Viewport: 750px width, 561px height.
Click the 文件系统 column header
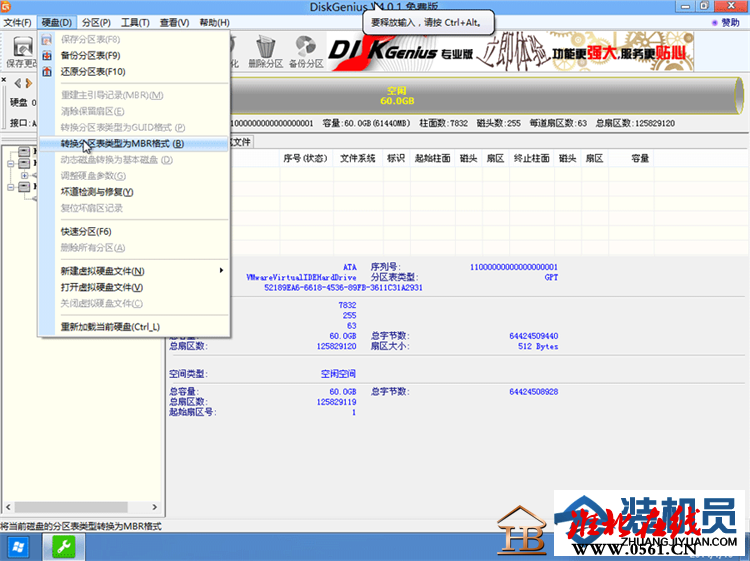pyautogui.click(x=358, y=158)
